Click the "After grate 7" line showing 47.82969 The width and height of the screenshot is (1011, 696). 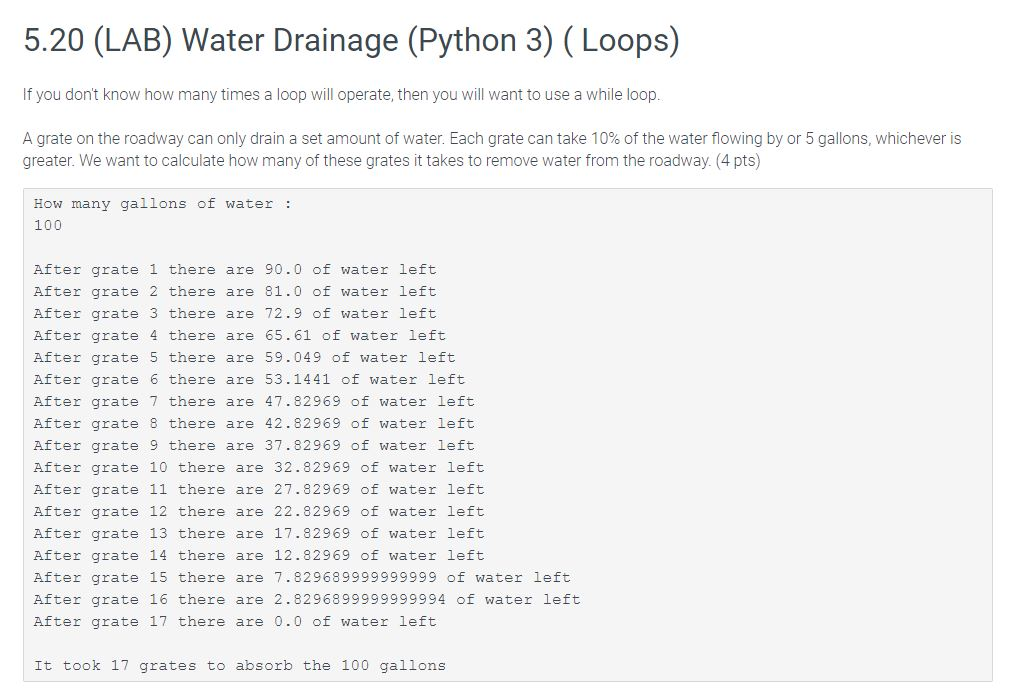[254, 402]
